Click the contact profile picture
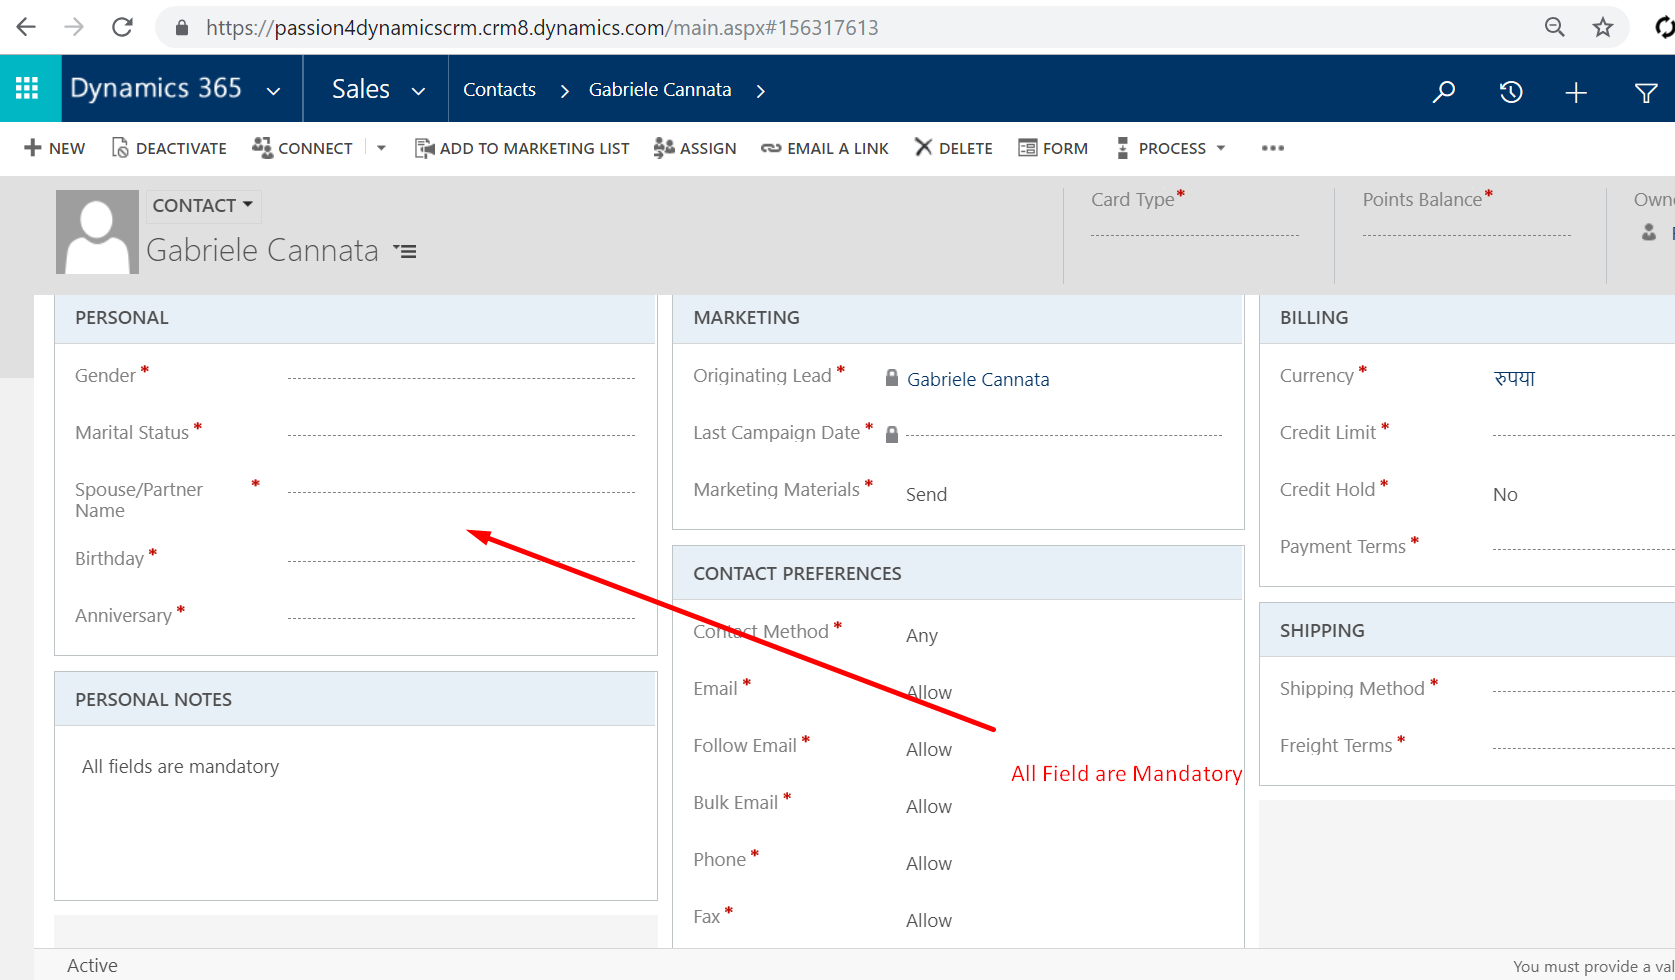Viewport: 1675px width, 980px height. pyautogui.click(x=97, y=232)
